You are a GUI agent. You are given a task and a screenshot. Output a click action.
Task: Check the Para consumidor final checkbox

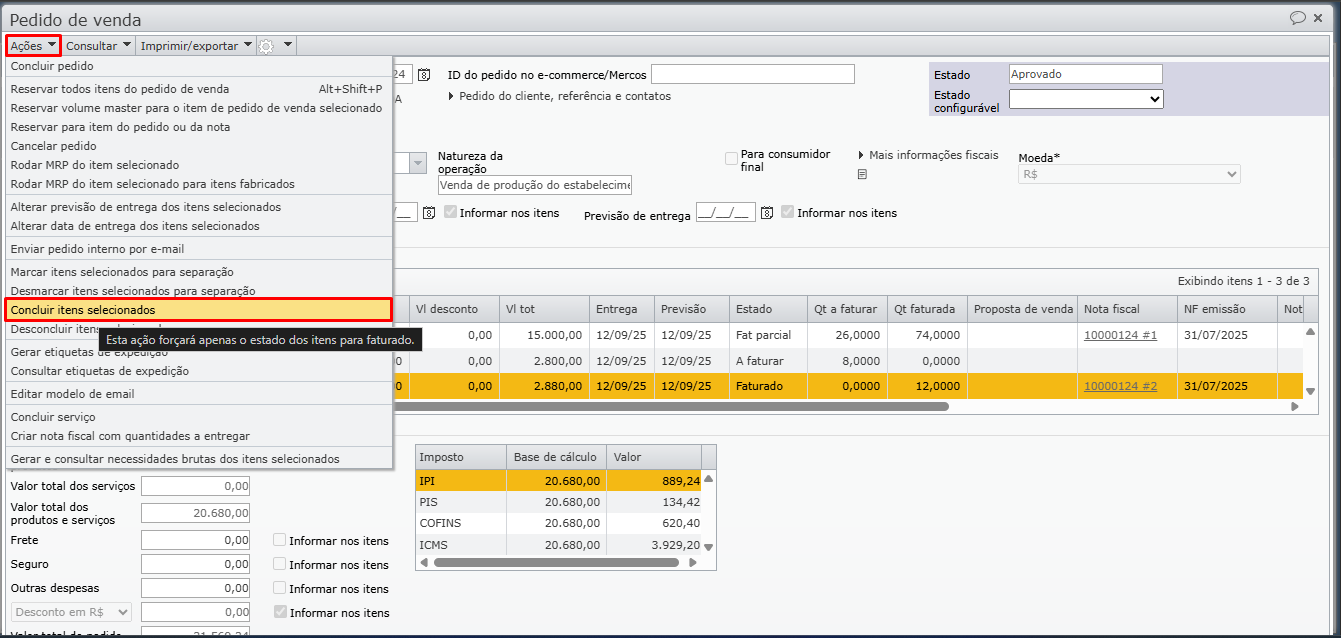click(732, 158)
